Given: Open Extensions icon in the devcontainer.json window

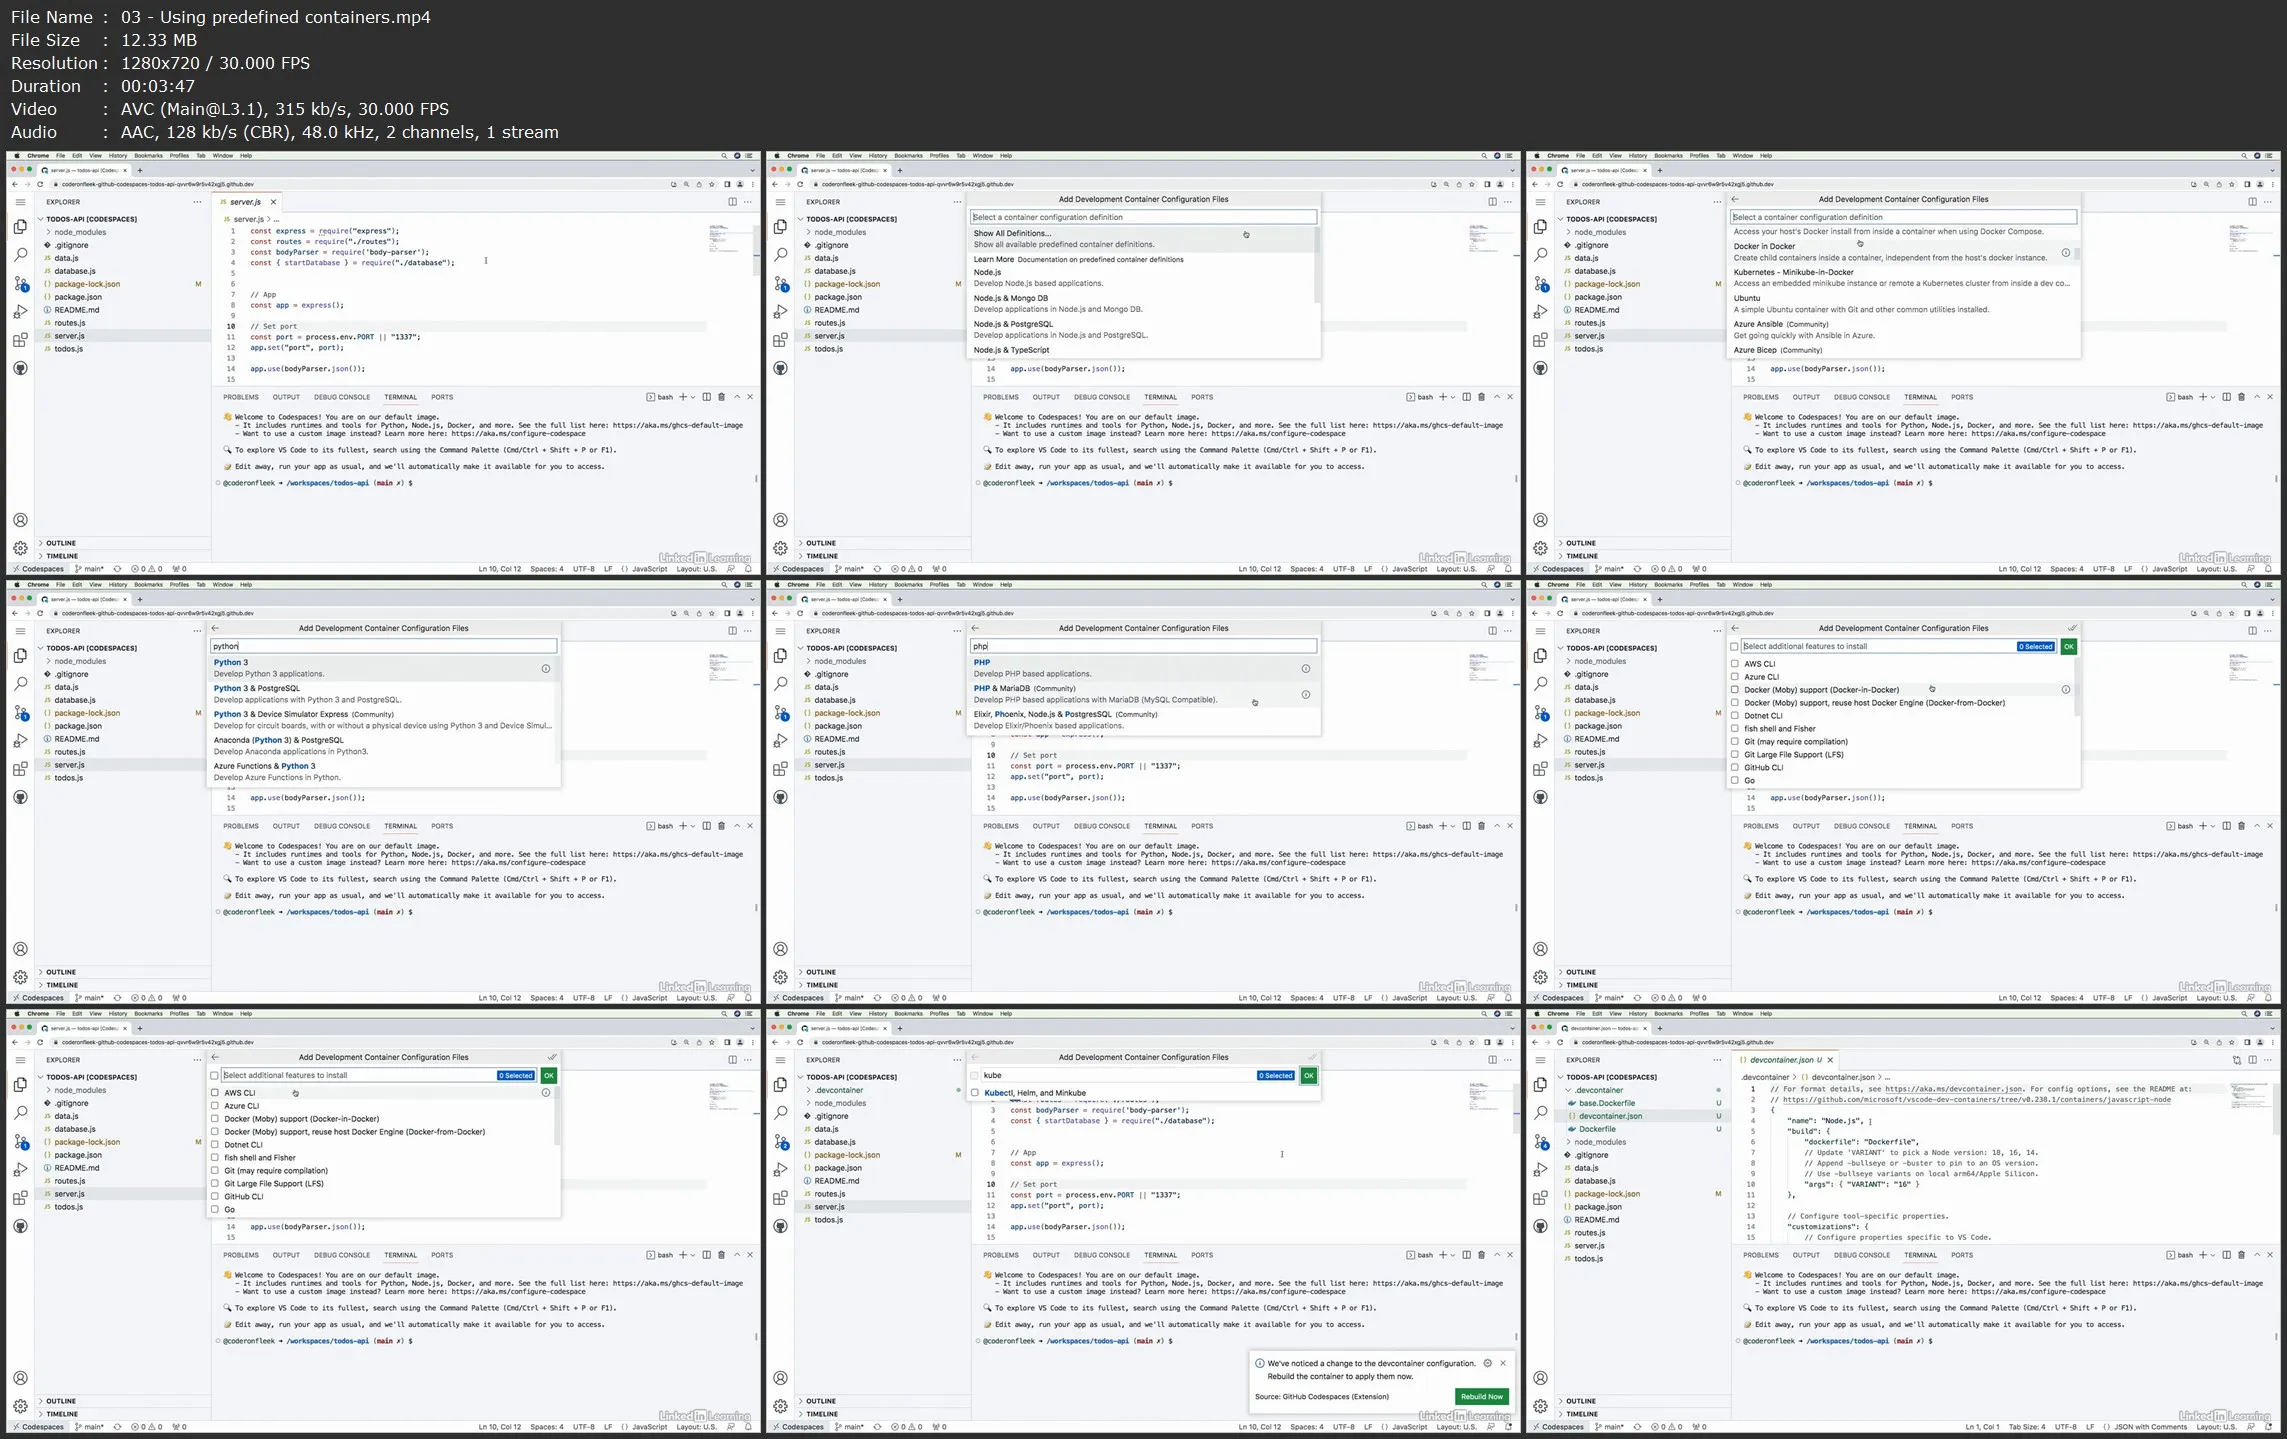Looking at the screenshot, I should 1540,1198.
